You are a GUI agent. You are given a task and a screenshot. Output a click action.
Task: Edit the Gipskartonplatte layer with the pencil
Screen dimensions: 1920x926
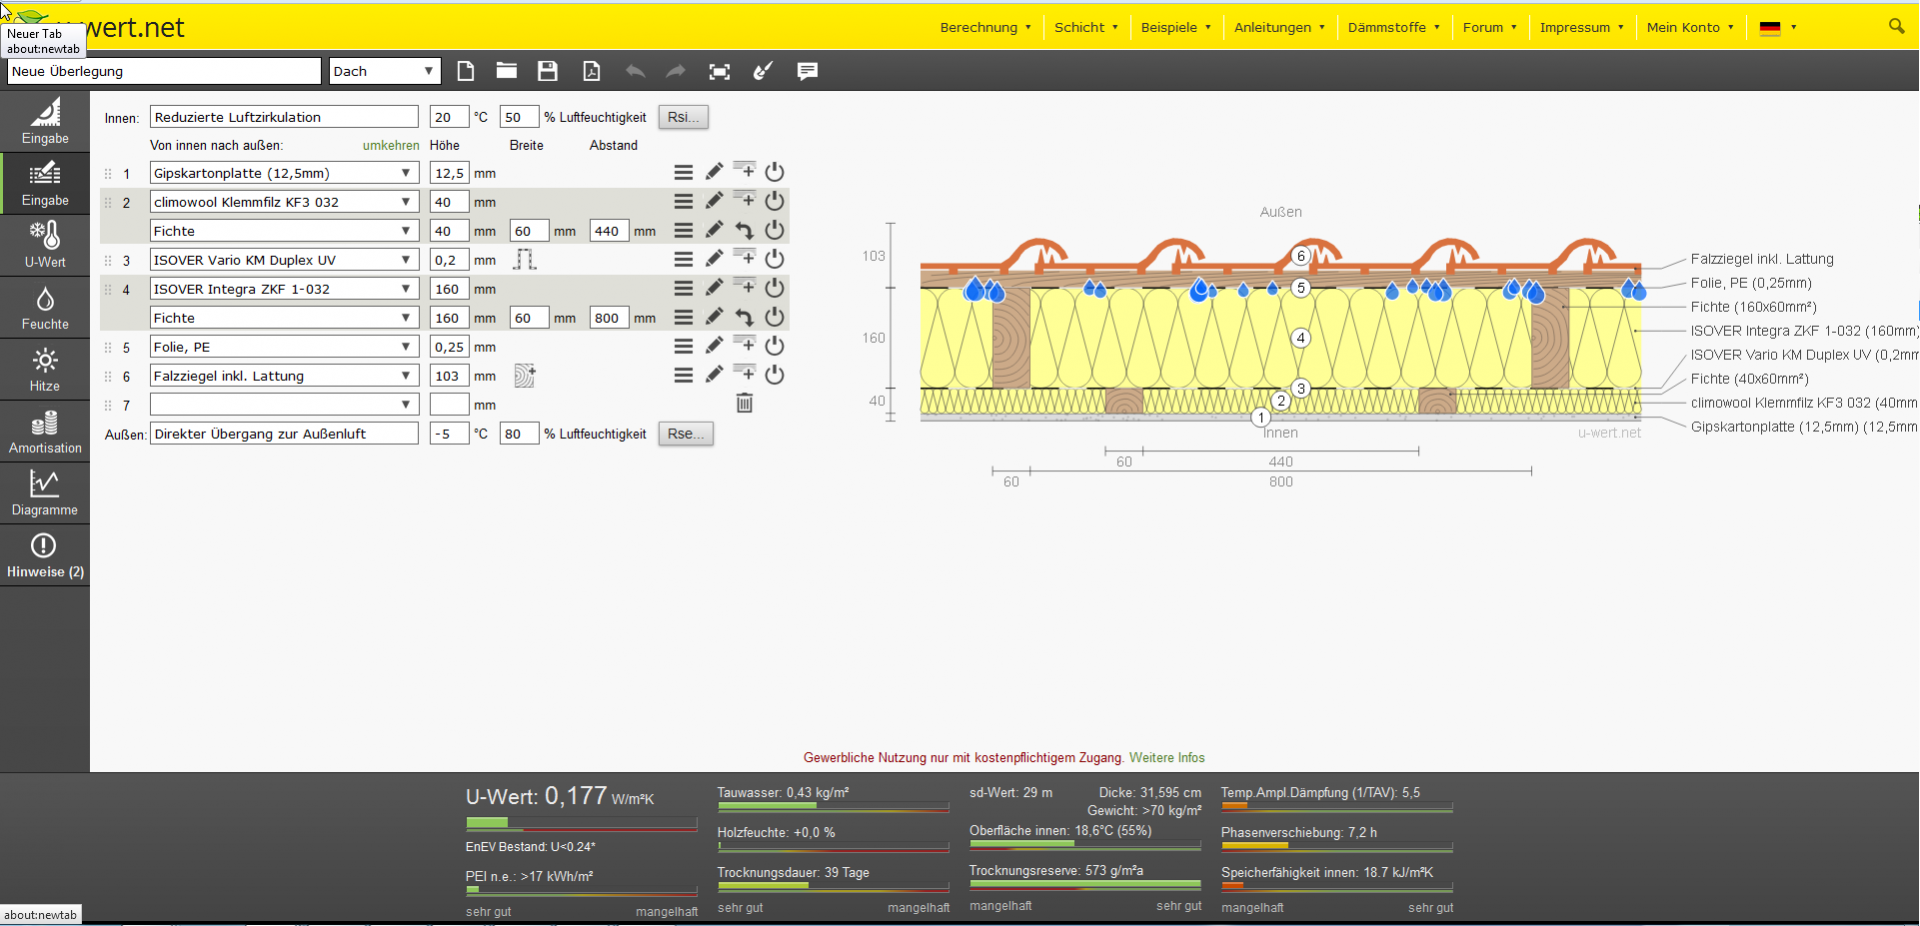(x=714, y=172)
